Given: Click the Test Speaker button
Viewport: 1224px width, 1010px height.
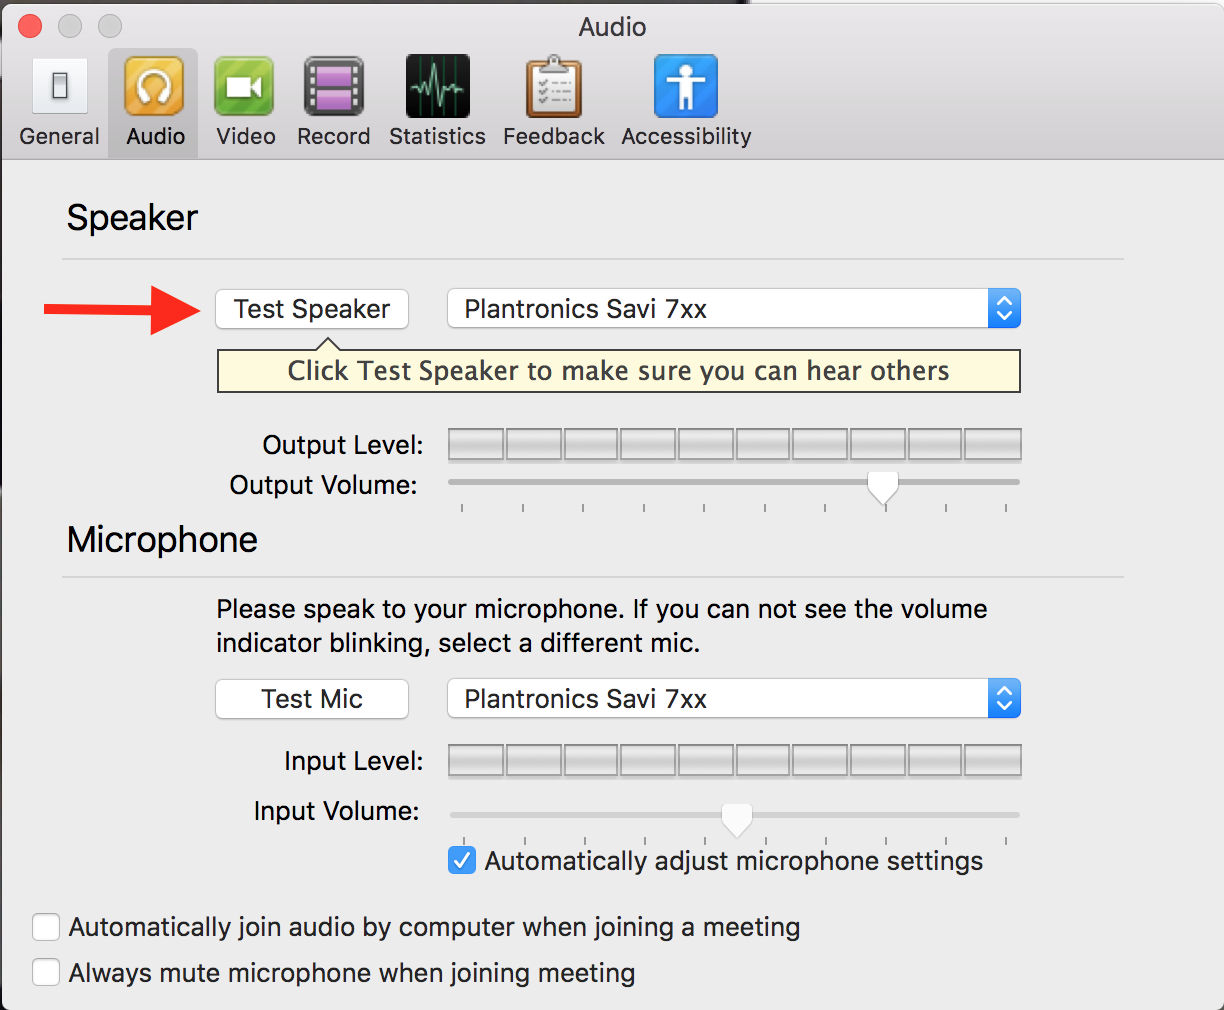Looking at the screenshot, I should (312, 309).
